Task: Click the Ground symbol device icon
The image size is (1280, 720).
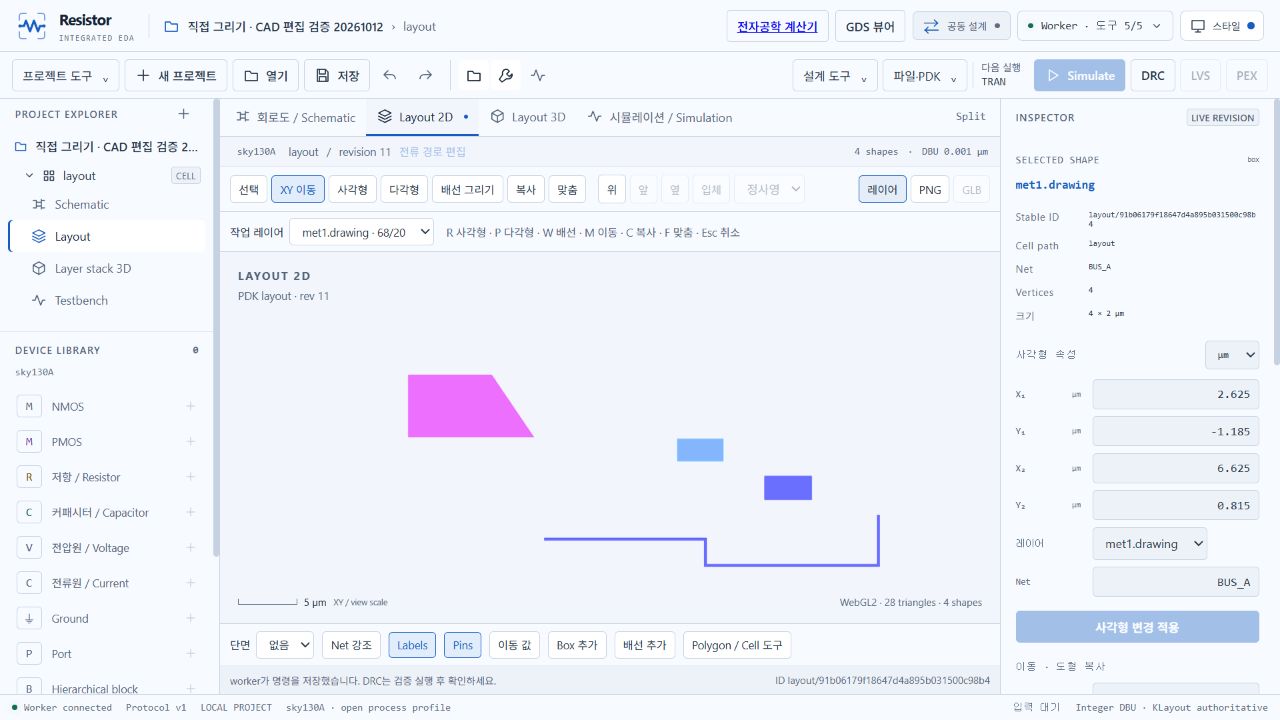Action: pyautogui.click(x=29, y=618)
